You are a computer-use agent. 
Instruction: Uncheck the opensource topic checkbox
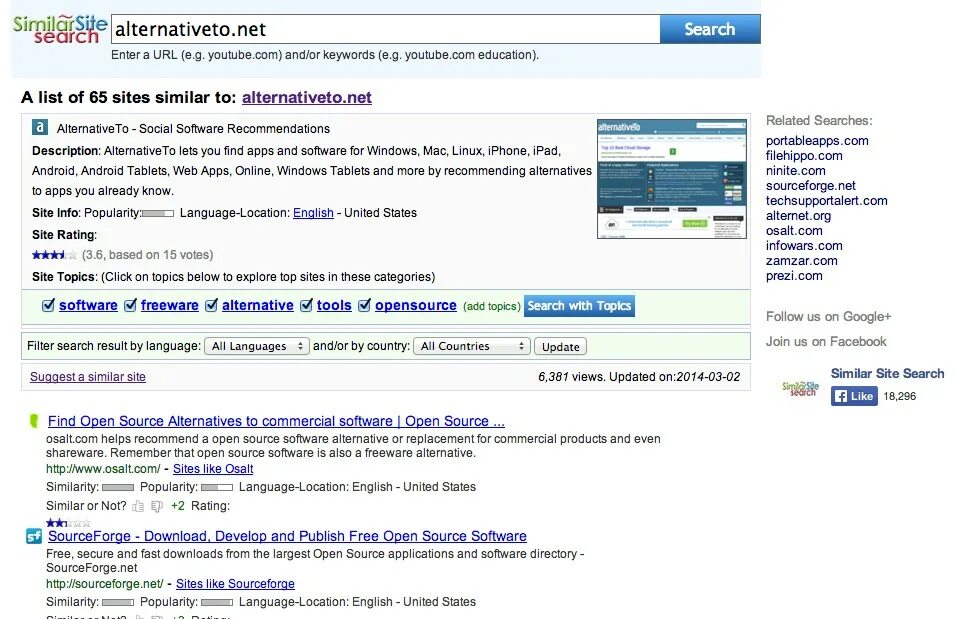(364, 305)
